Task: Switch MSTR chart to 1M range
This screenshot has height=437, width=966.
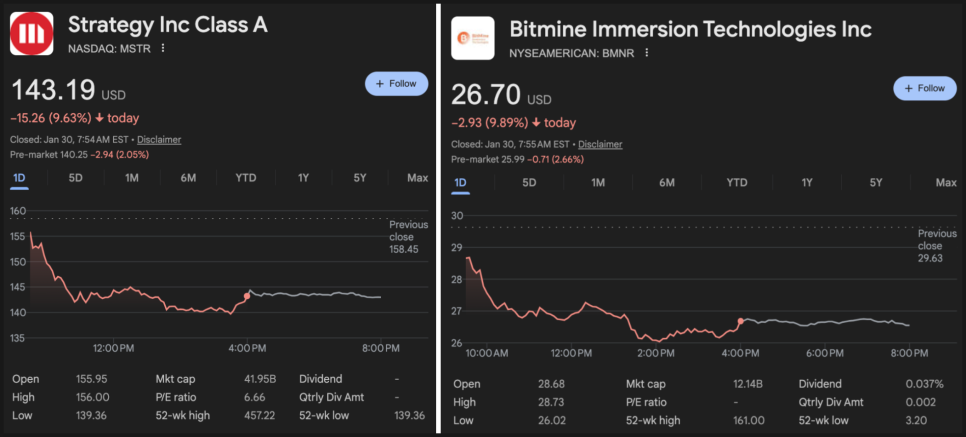Action: [x=132, y=178]
